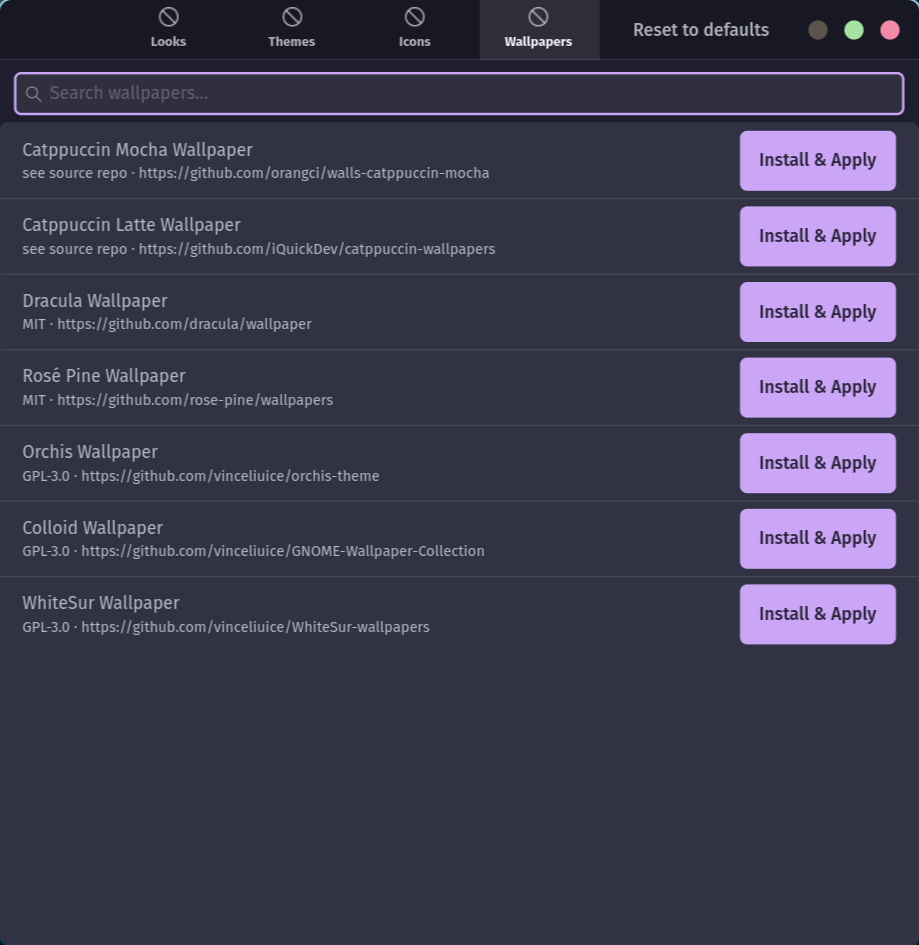Click the search magnifier icon
Viewport: 919px width, 945px height.
point(34,94)
